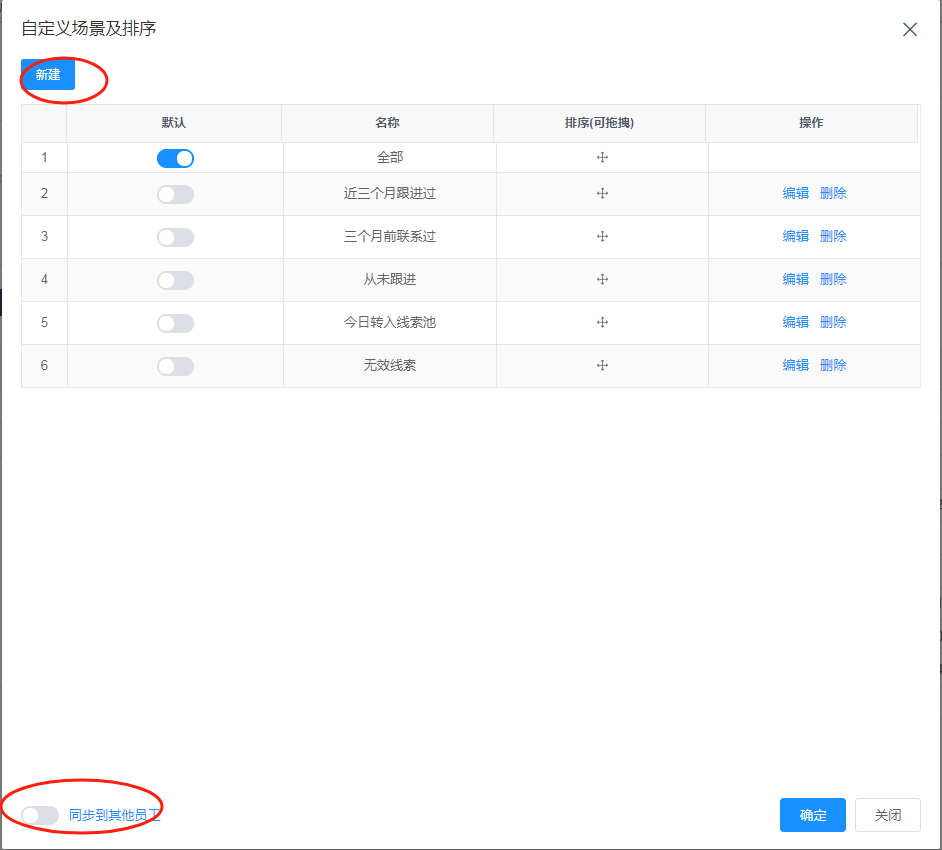
Task: Edit the 近三个月跟进过 scene
Action: coord(795,194)
